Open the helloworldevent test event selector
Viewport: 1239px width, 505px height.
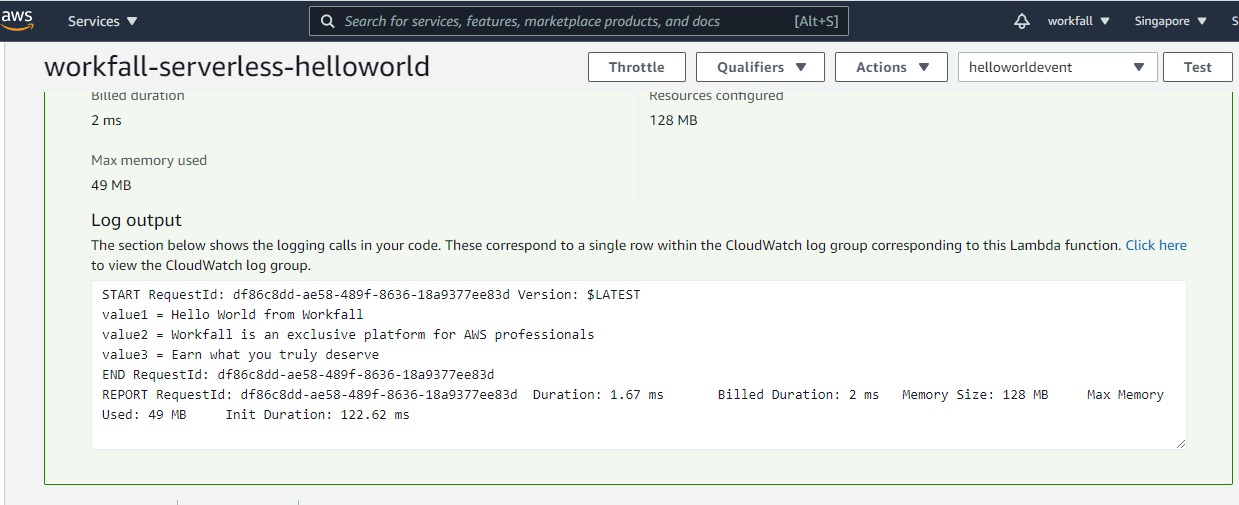[x=1057, y=67]
